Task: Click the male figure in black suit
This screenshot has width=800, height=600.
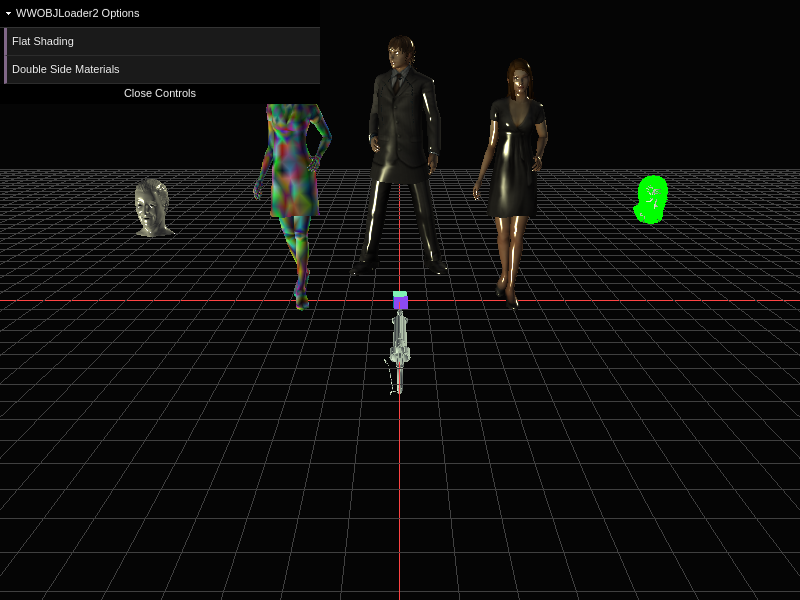Action: 401,150
